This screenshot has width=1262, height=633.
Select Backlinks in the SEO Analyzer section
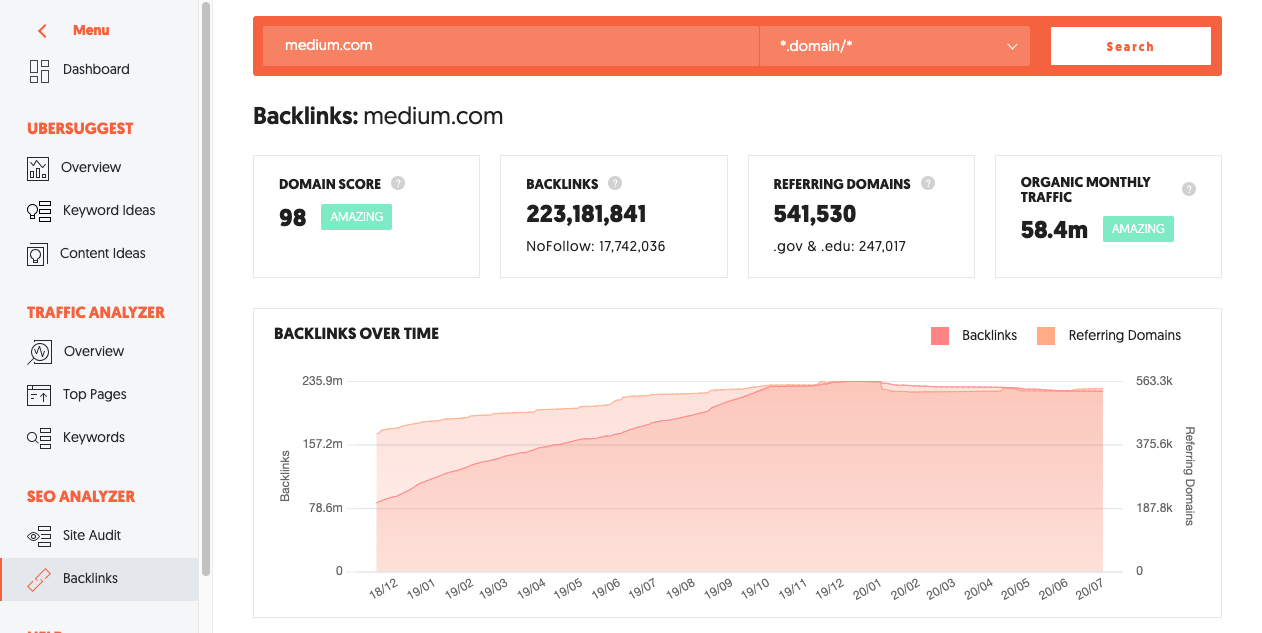(x=99, y=579)
